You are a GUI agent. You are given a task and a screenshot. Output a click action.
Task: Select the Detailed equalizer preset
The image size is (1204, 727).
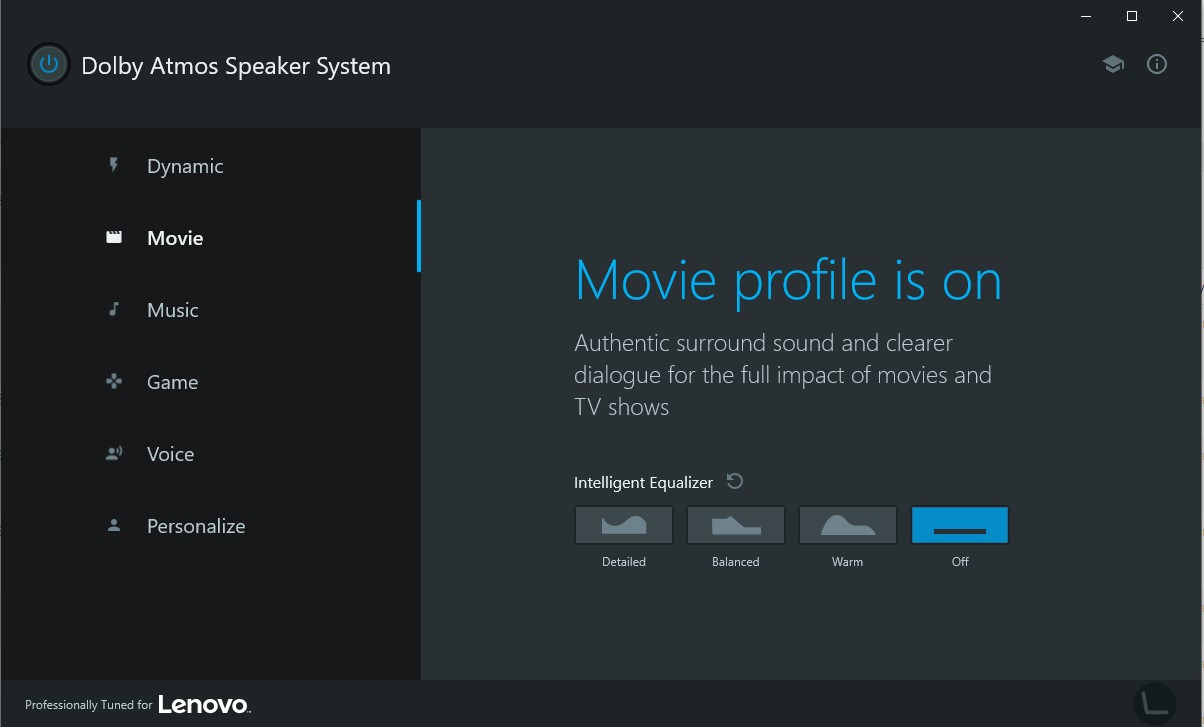tap(624, 525)
